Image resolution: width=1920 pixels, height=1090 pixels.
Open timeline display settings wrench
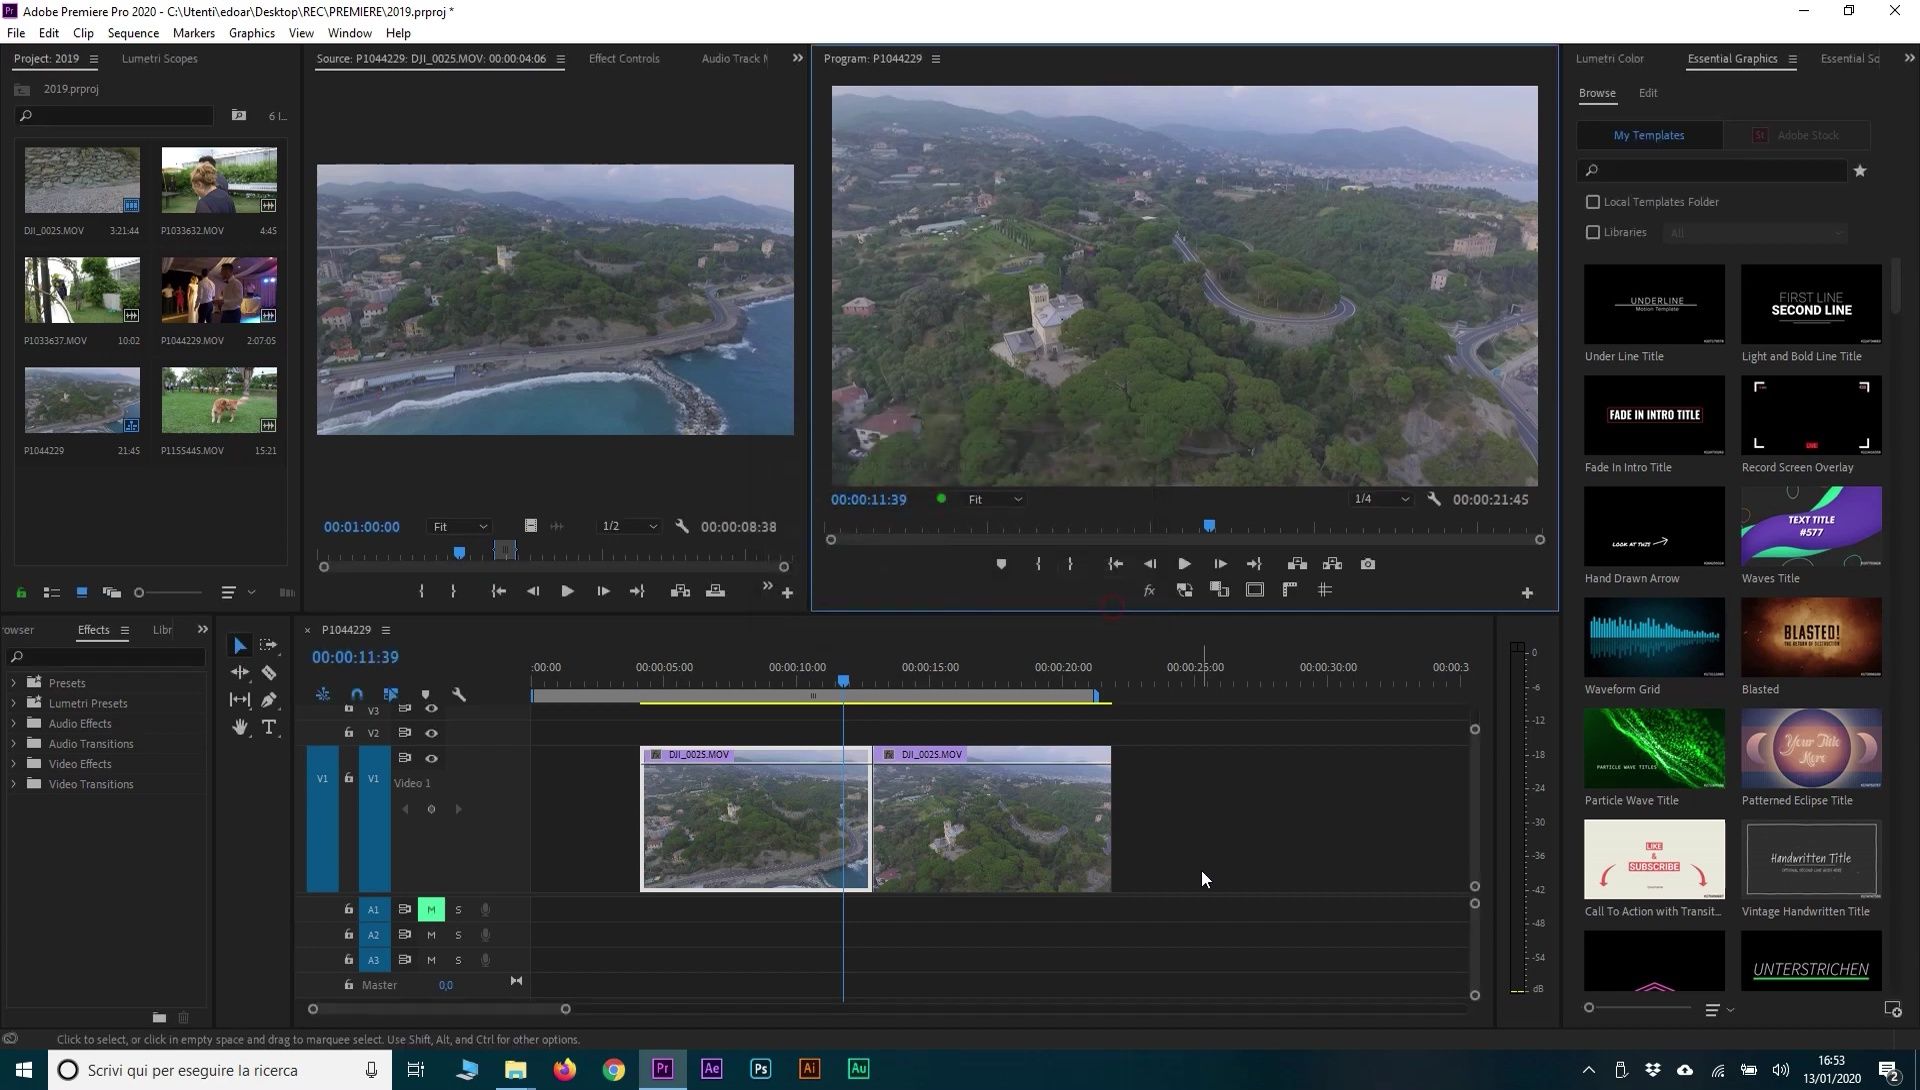[x=459, y=694]
